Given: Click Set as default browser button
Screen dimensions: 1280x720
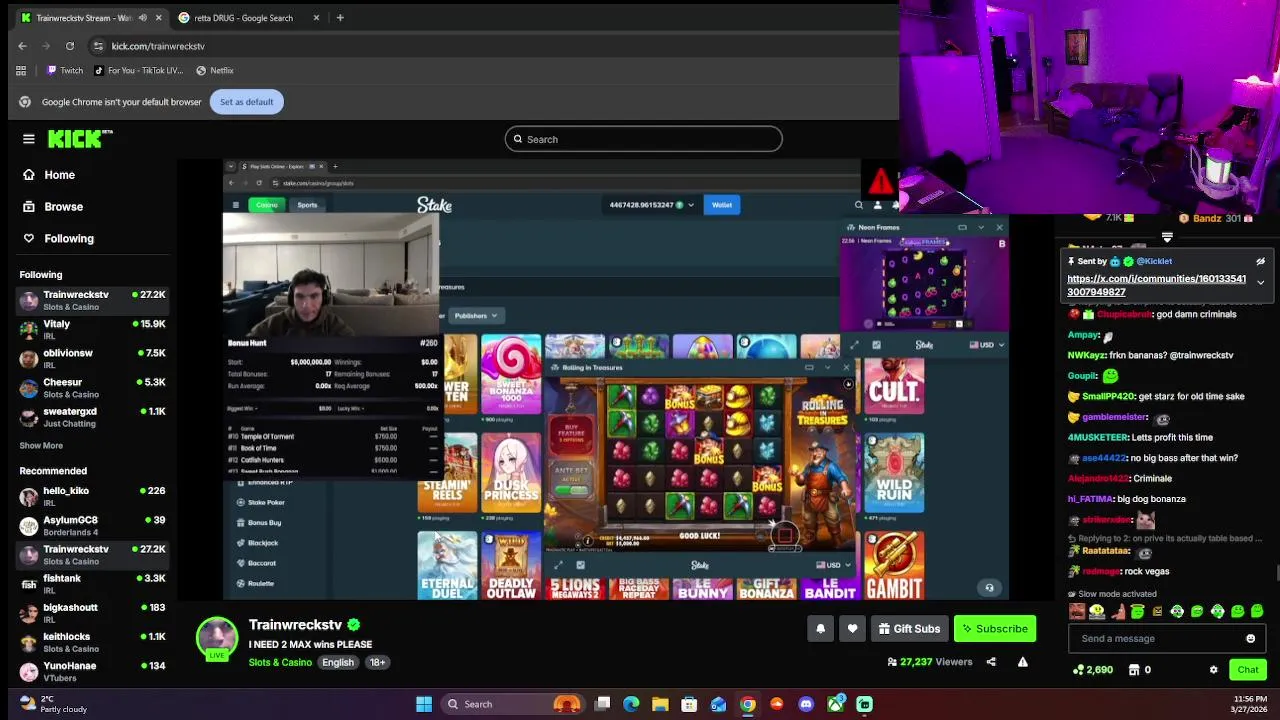Looking at the screenshot, I should click(246, 102).
